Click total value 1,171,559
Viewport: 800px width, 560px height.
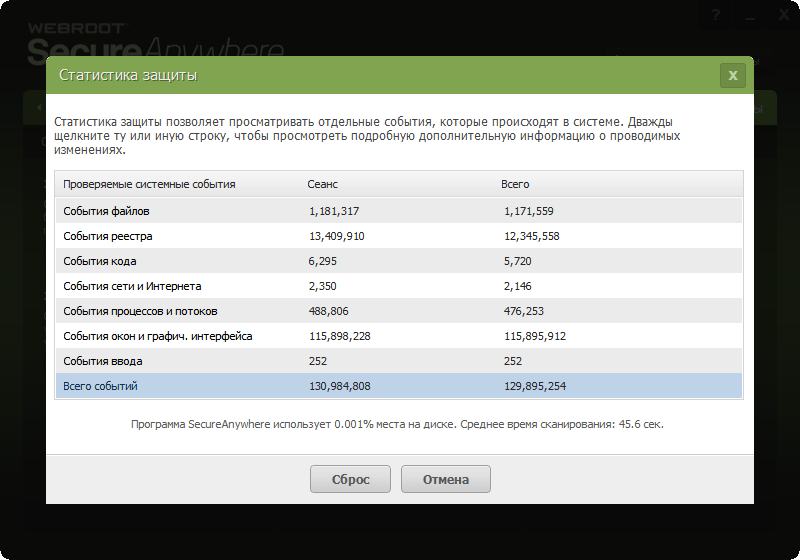coord(529,211)
